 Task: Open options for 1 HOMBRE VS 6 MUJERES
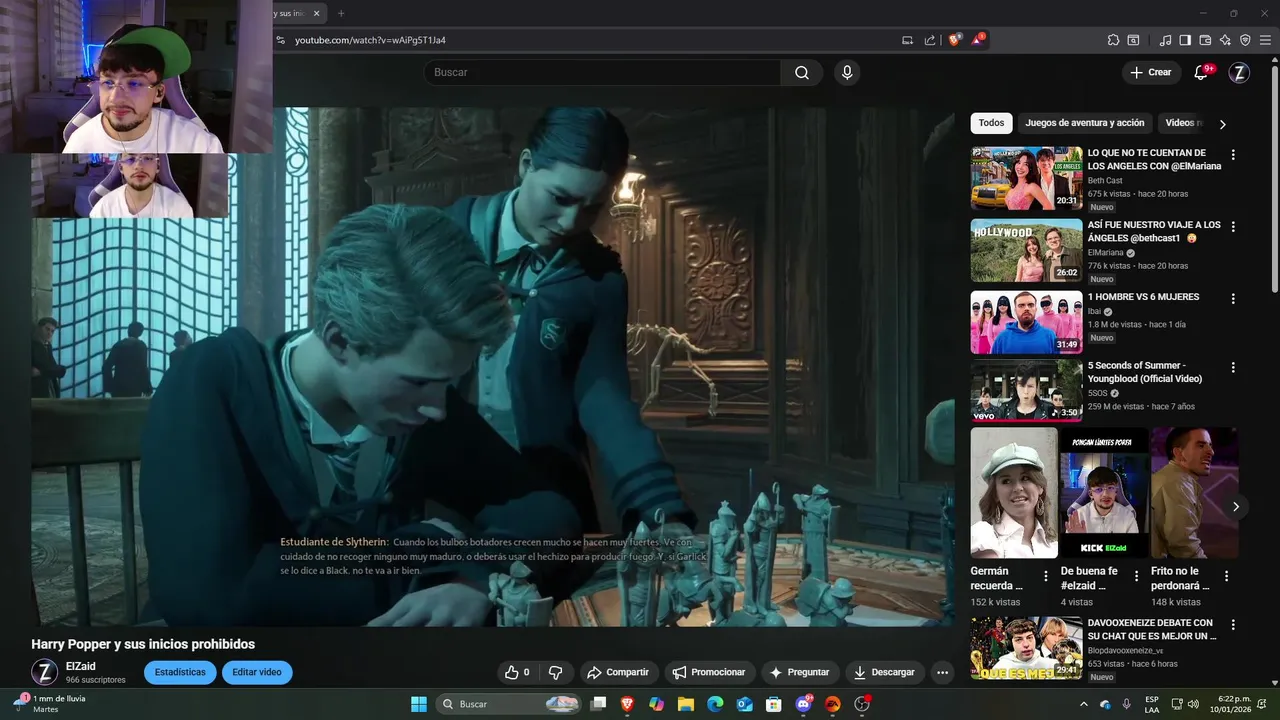pos(1233,299)
